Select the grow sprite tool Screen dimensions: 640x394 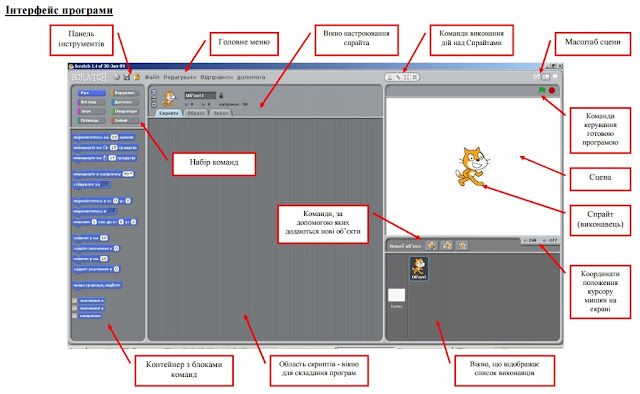[407, 77]
